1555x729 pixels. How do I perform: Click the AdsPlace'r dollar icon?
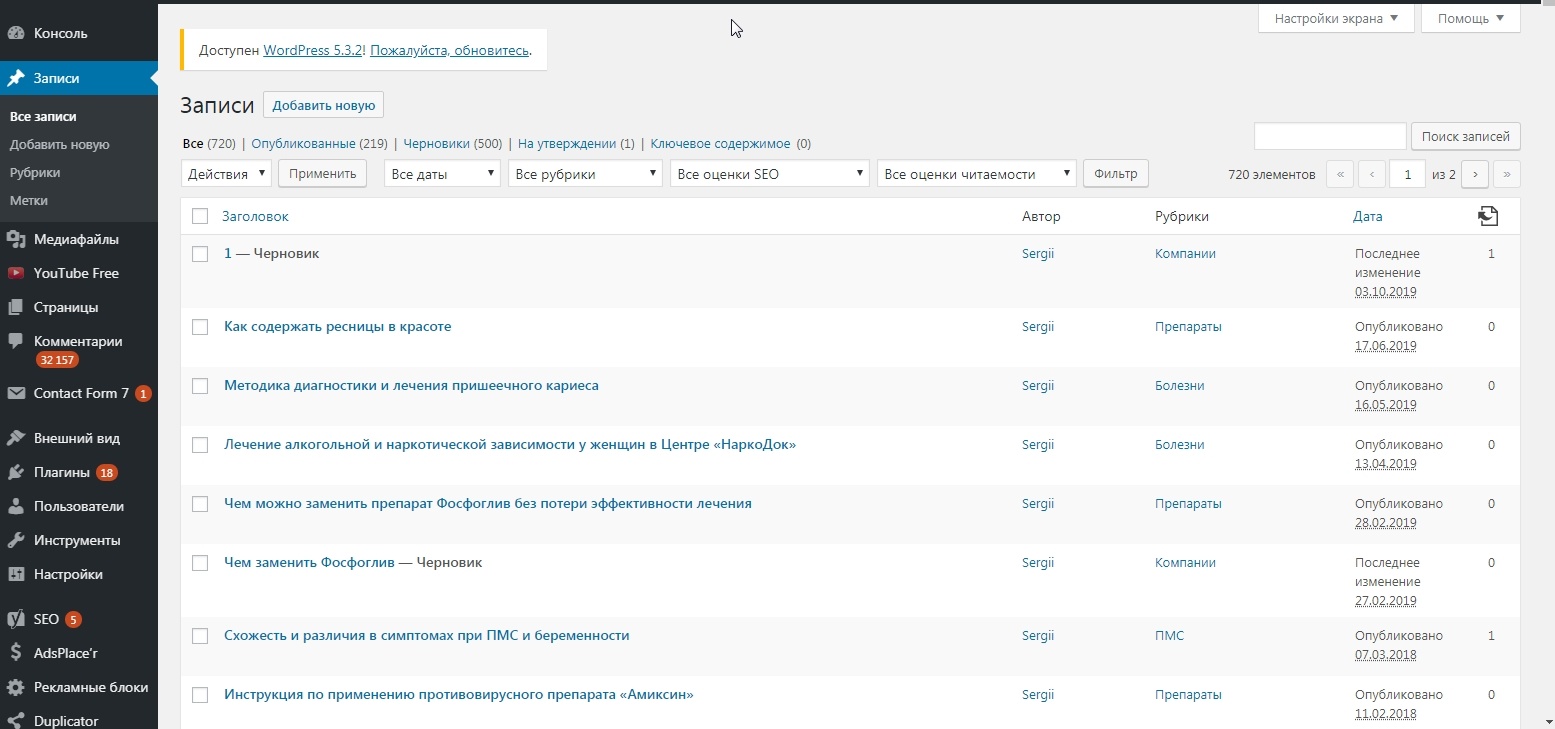[x=16, y=653]
